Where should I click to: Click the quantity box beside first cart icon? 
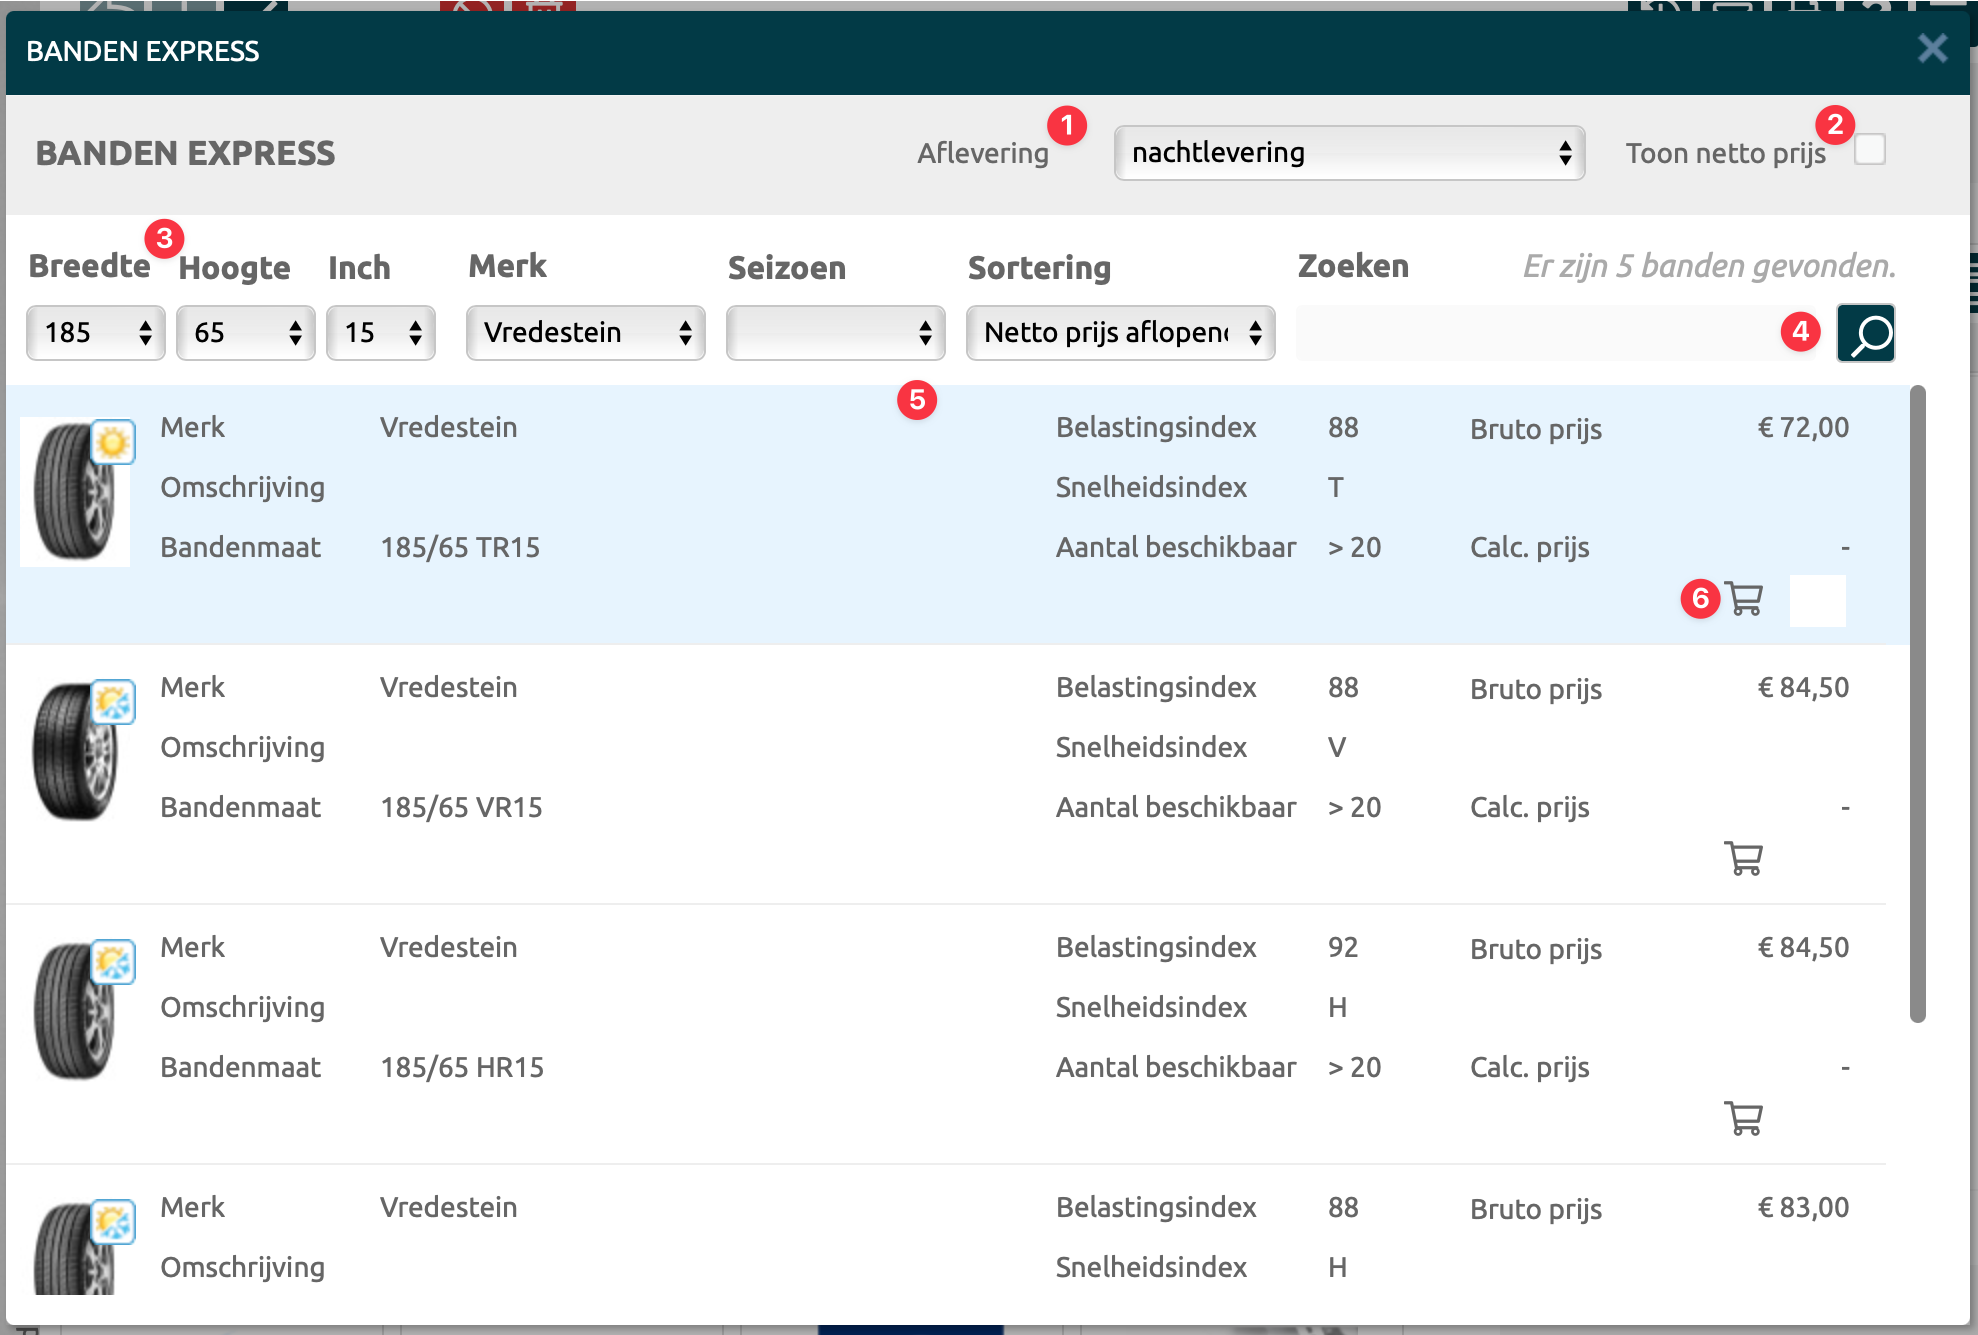click(x=1817, y=600)
